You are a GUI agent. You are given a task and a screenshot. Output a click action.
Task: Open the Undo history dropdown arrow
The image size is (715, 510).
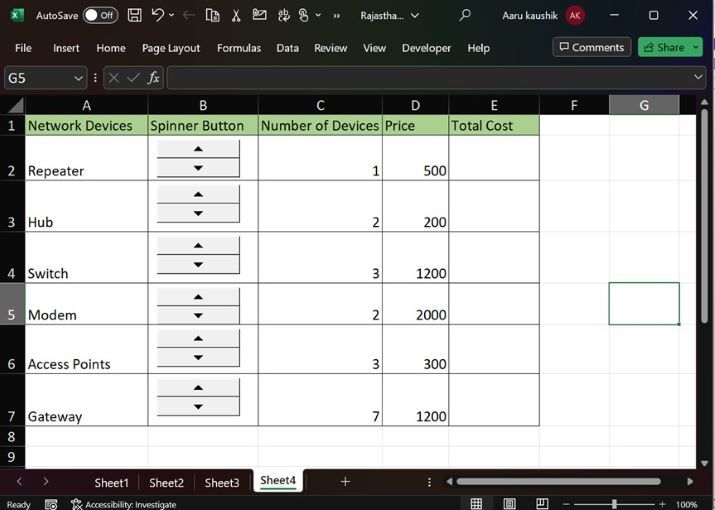tap(171, 16)
